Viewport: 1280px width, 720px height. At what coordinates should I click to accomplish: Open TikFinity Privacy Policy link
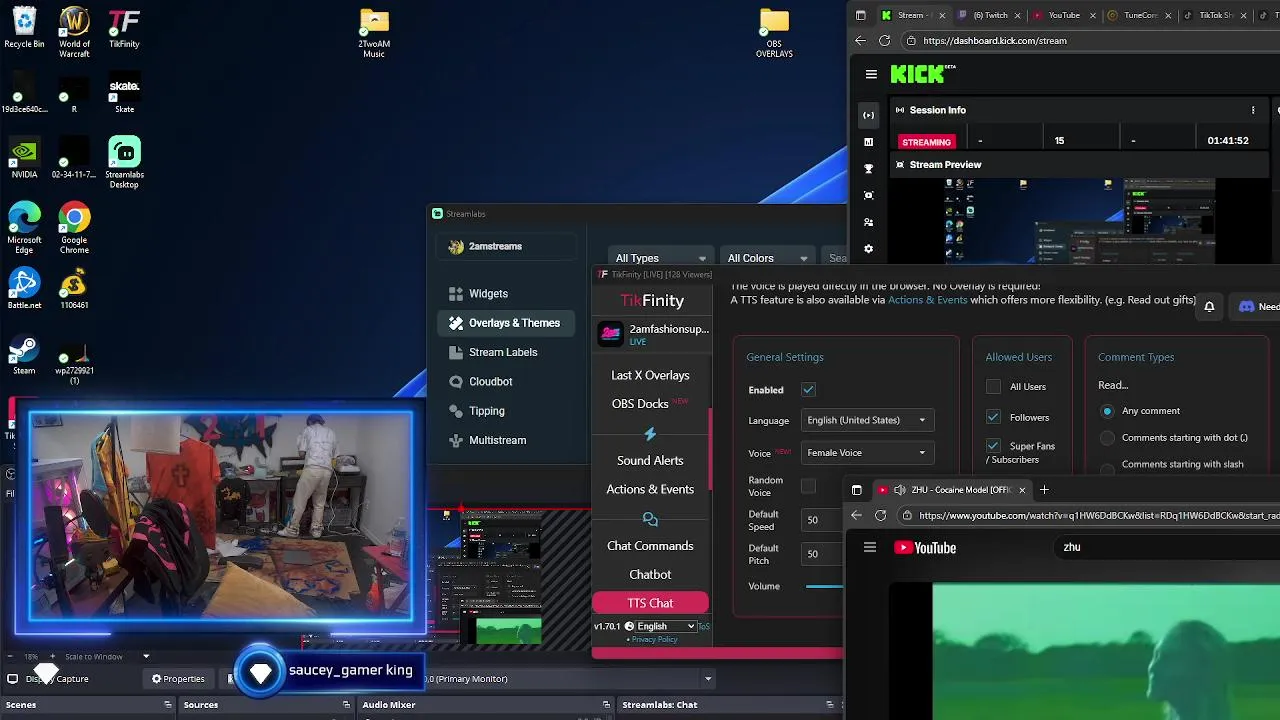click(654, 640)
